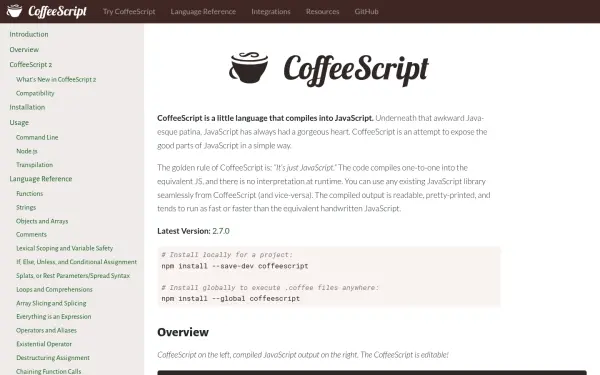Image resolution: width=600 pixels, height=375 pixels.
Task: Open Operators and Aliases
Action: tap(46, 331)
